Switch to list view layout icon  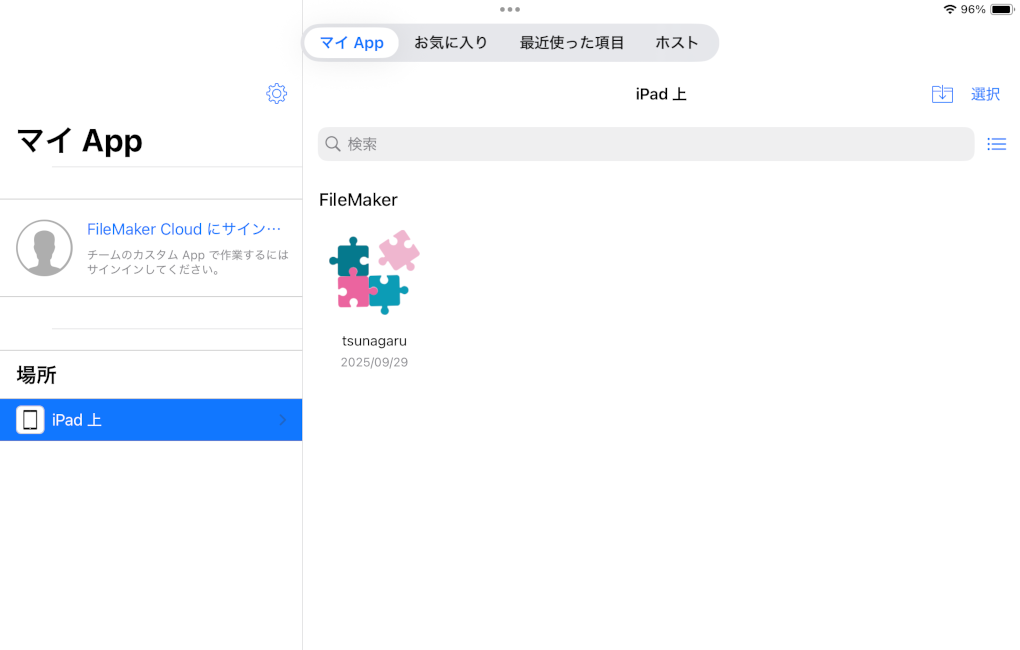[996, 144]
